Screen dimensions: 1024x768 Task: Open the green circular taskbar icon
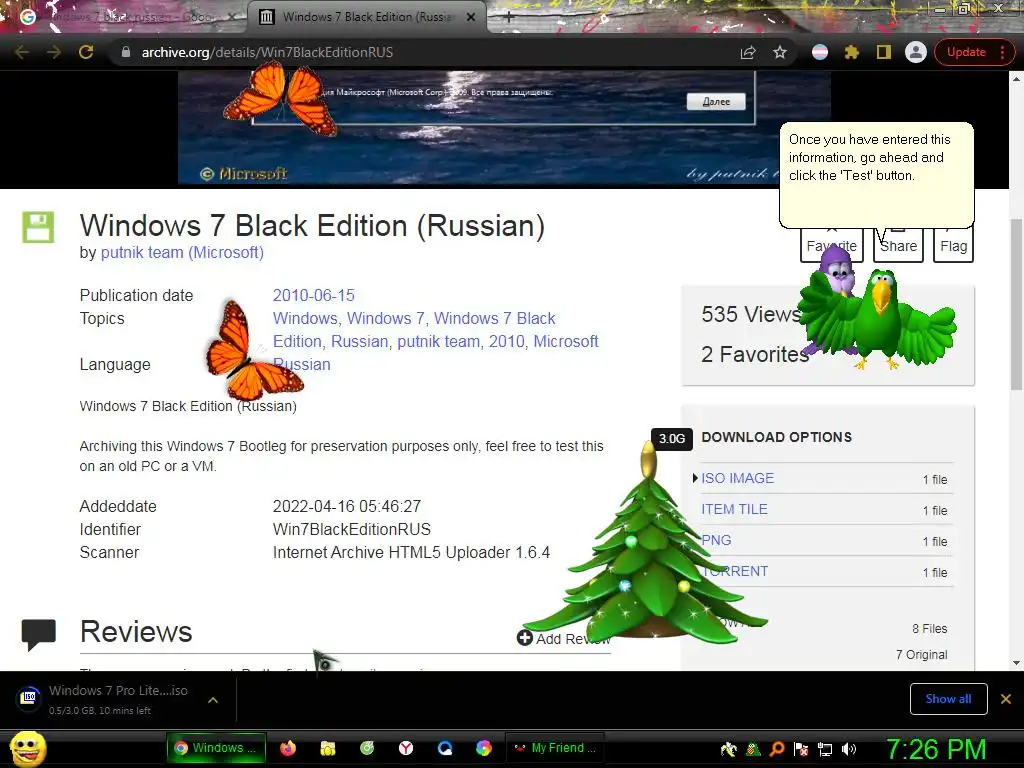[367, 748]
